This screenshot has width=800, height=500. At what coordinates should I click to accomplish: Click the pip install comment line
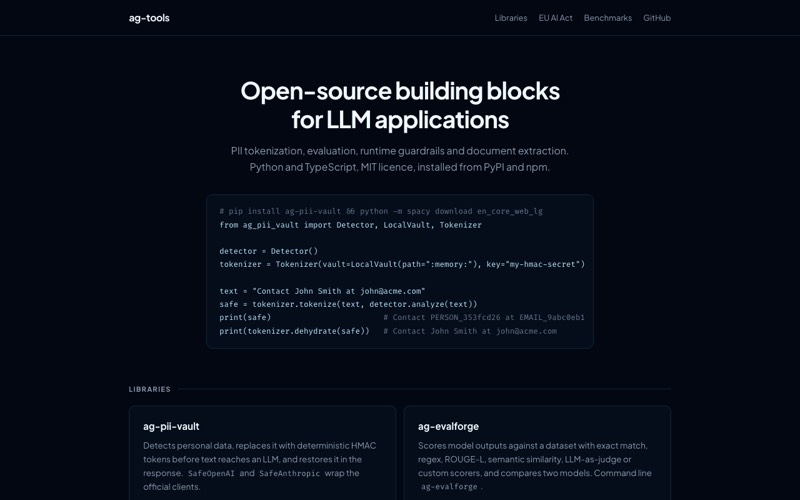click(381, 211)
